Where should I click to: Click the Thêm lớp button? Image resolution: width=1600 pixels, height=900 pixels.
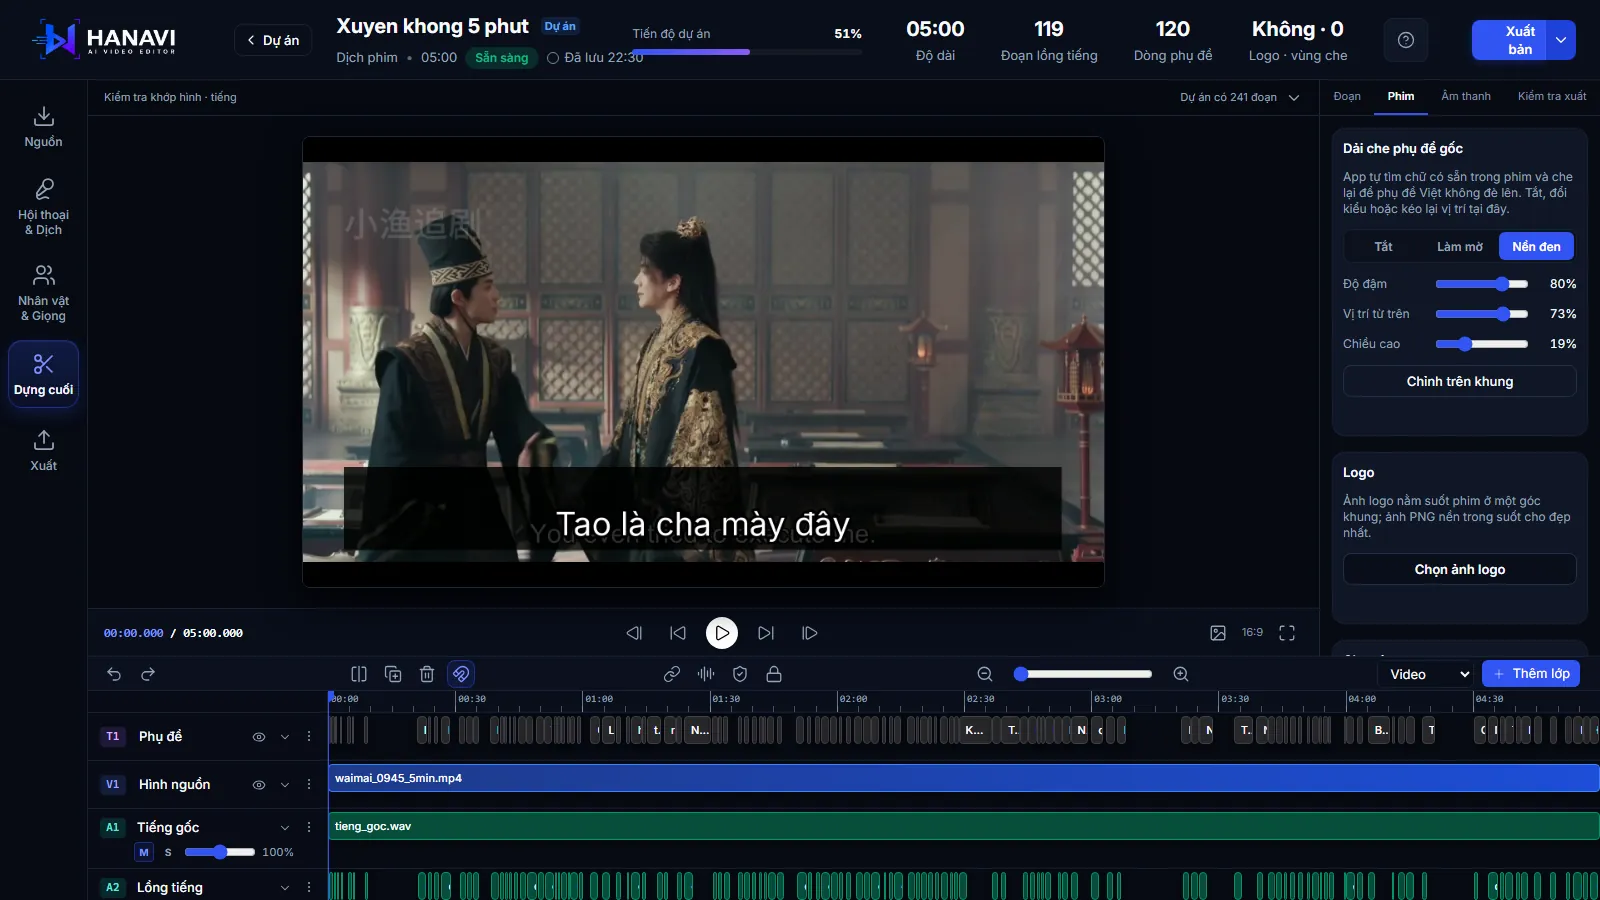tap(1531, 674)
